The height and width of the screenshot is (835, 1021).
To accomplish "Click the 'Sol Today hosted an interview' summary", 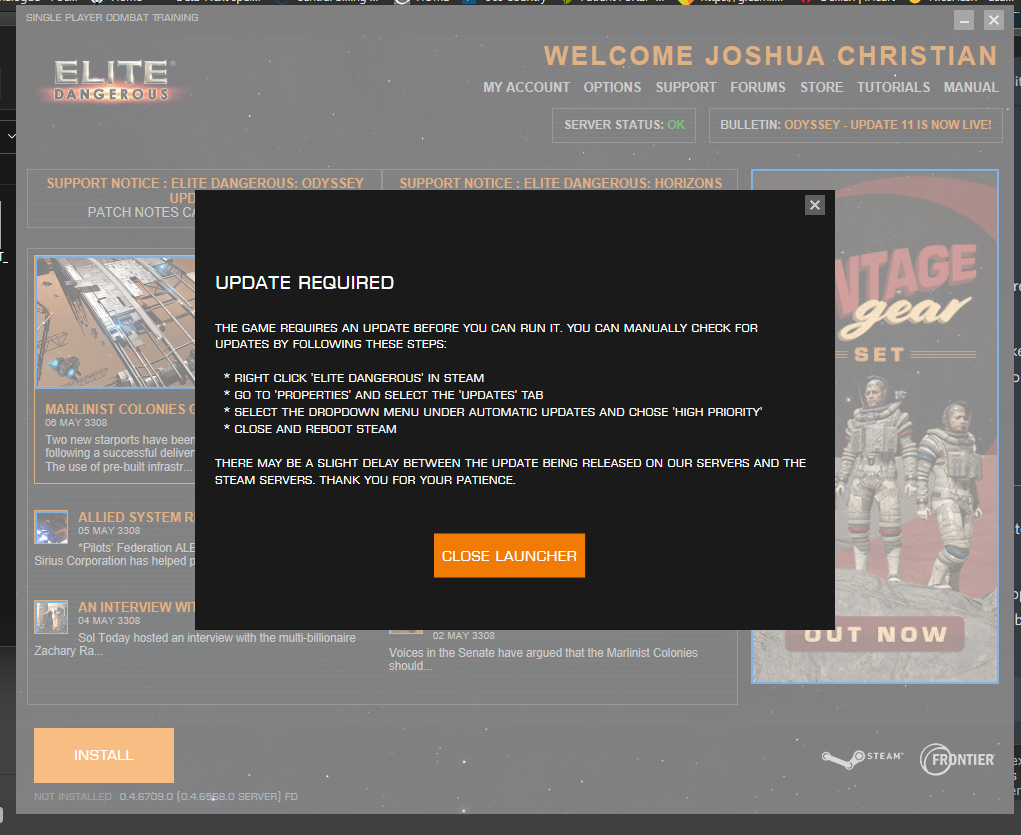I will pyautogui.click(x=195, y=644).
